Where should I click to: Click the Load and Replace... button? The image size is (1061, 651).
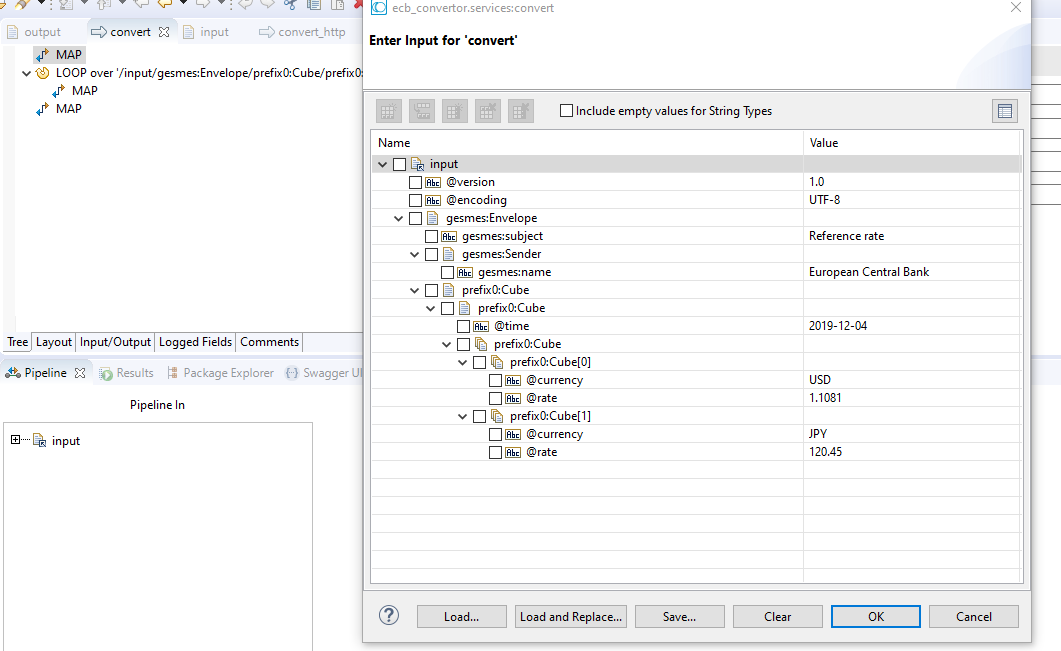(570, 616)
